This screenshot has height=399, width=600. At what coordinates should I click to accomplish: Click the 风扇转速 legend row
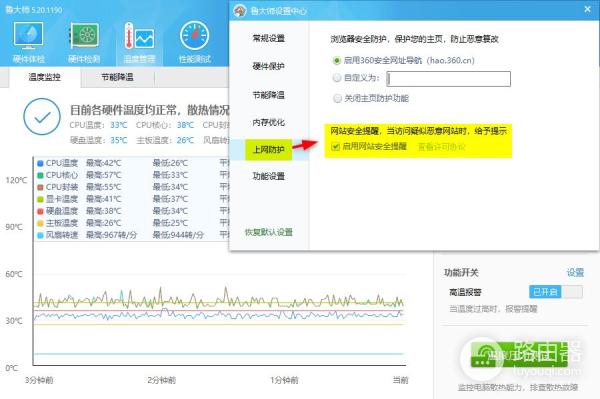click(132, 235)
